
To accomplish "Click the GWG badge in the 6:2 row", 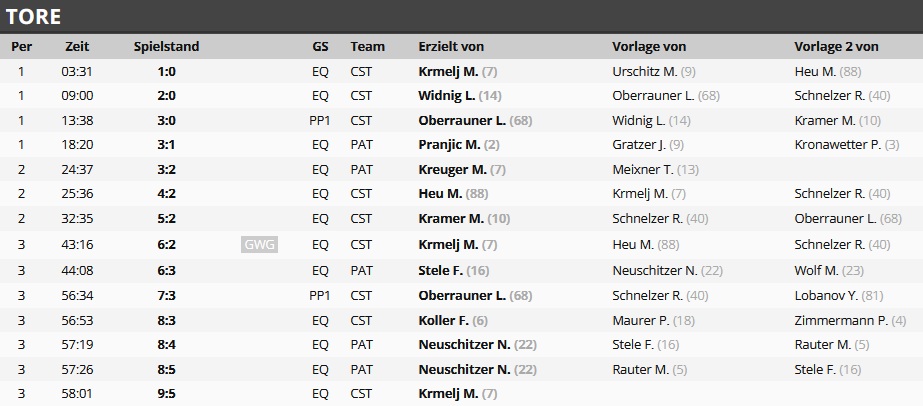I will (x=259, y=245).
